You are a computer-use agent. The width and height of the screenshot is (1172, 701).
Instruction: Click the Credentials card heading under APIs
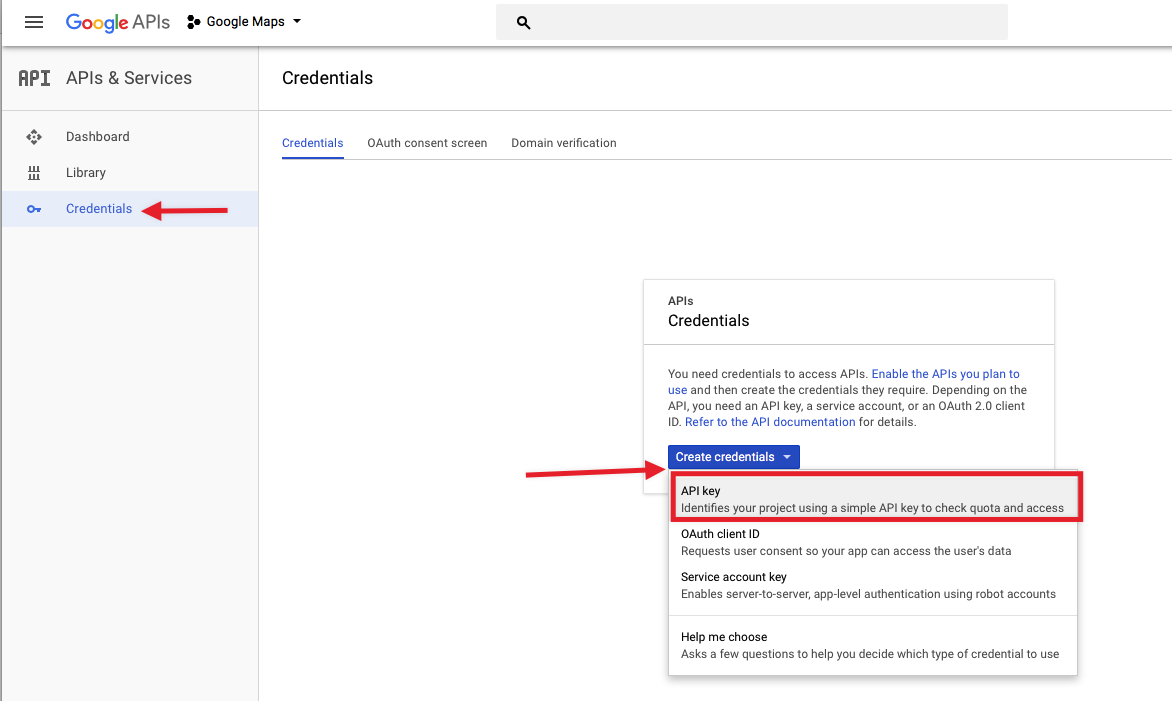709,321
